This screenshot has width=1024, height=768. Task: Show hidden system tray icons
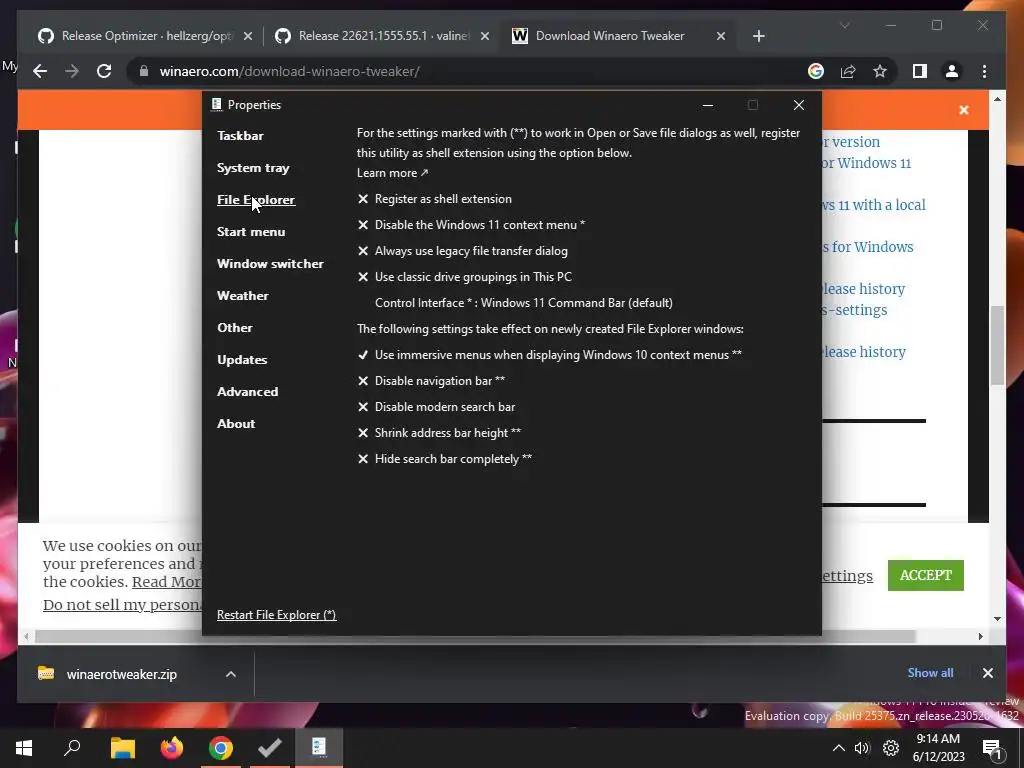(x=839, y=748)
